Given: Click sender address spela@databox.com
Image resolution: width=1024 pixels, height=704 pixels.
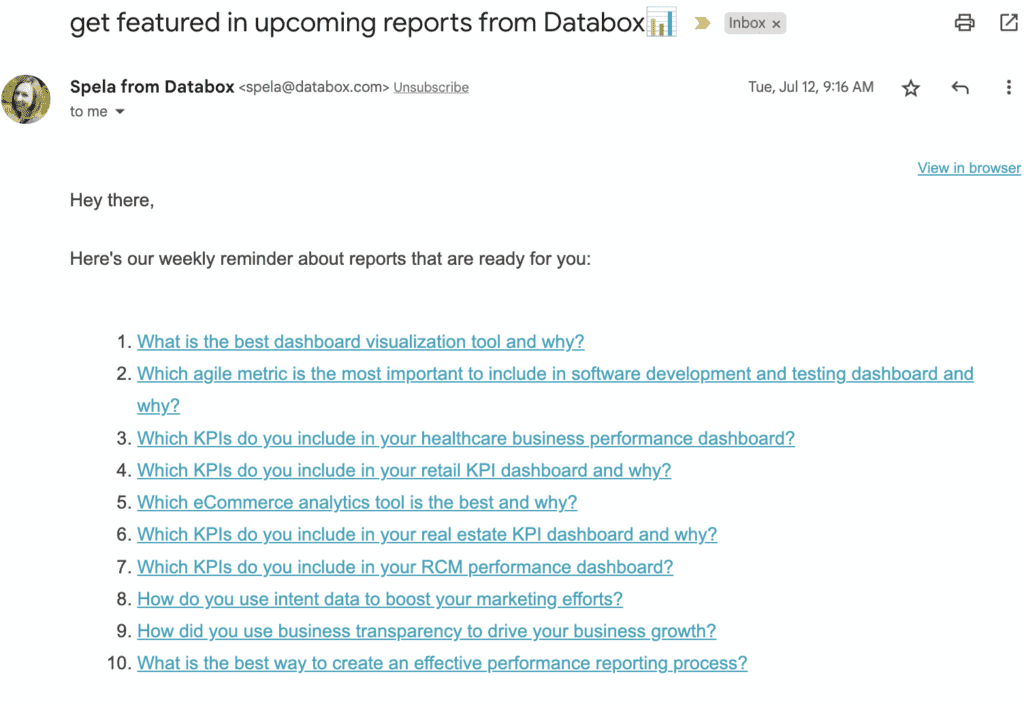Looking at the screenshot, I should point(313,88).
